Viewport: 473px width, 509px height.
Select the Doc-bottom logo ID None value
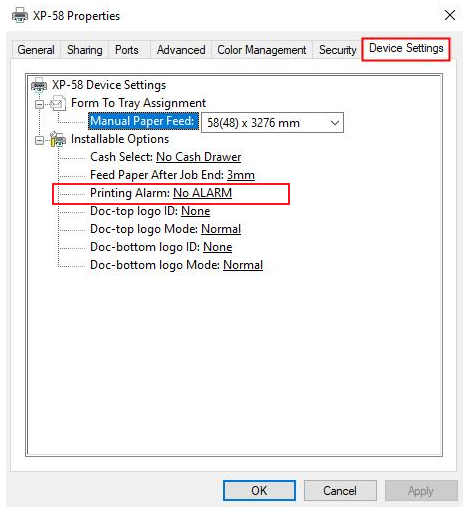(218, 247)
